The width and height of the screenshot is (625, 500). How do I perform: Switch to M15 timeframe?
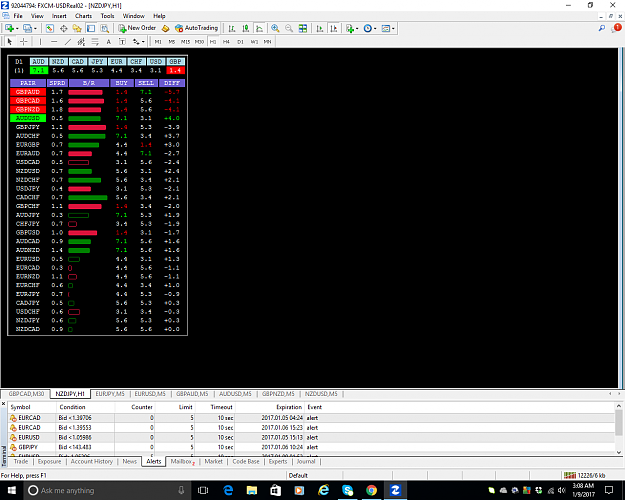[185, 41]
